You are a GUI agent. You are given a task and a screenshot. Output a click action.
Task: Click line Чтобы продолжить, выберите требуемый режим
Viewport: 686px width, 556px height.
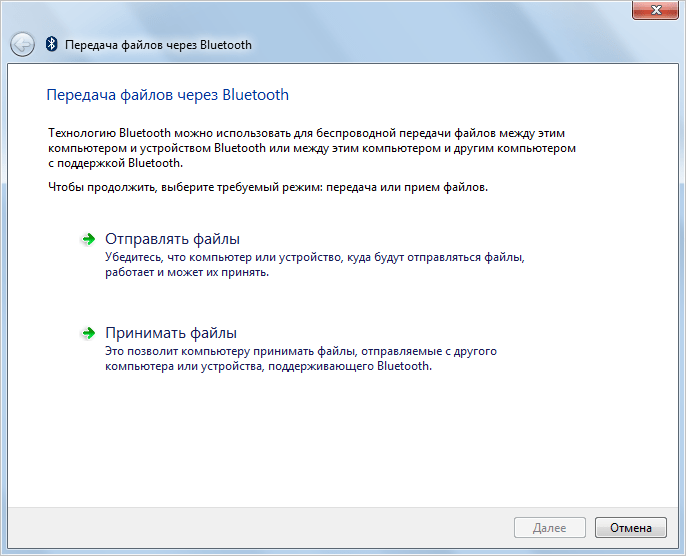click(x=268, y=187)
